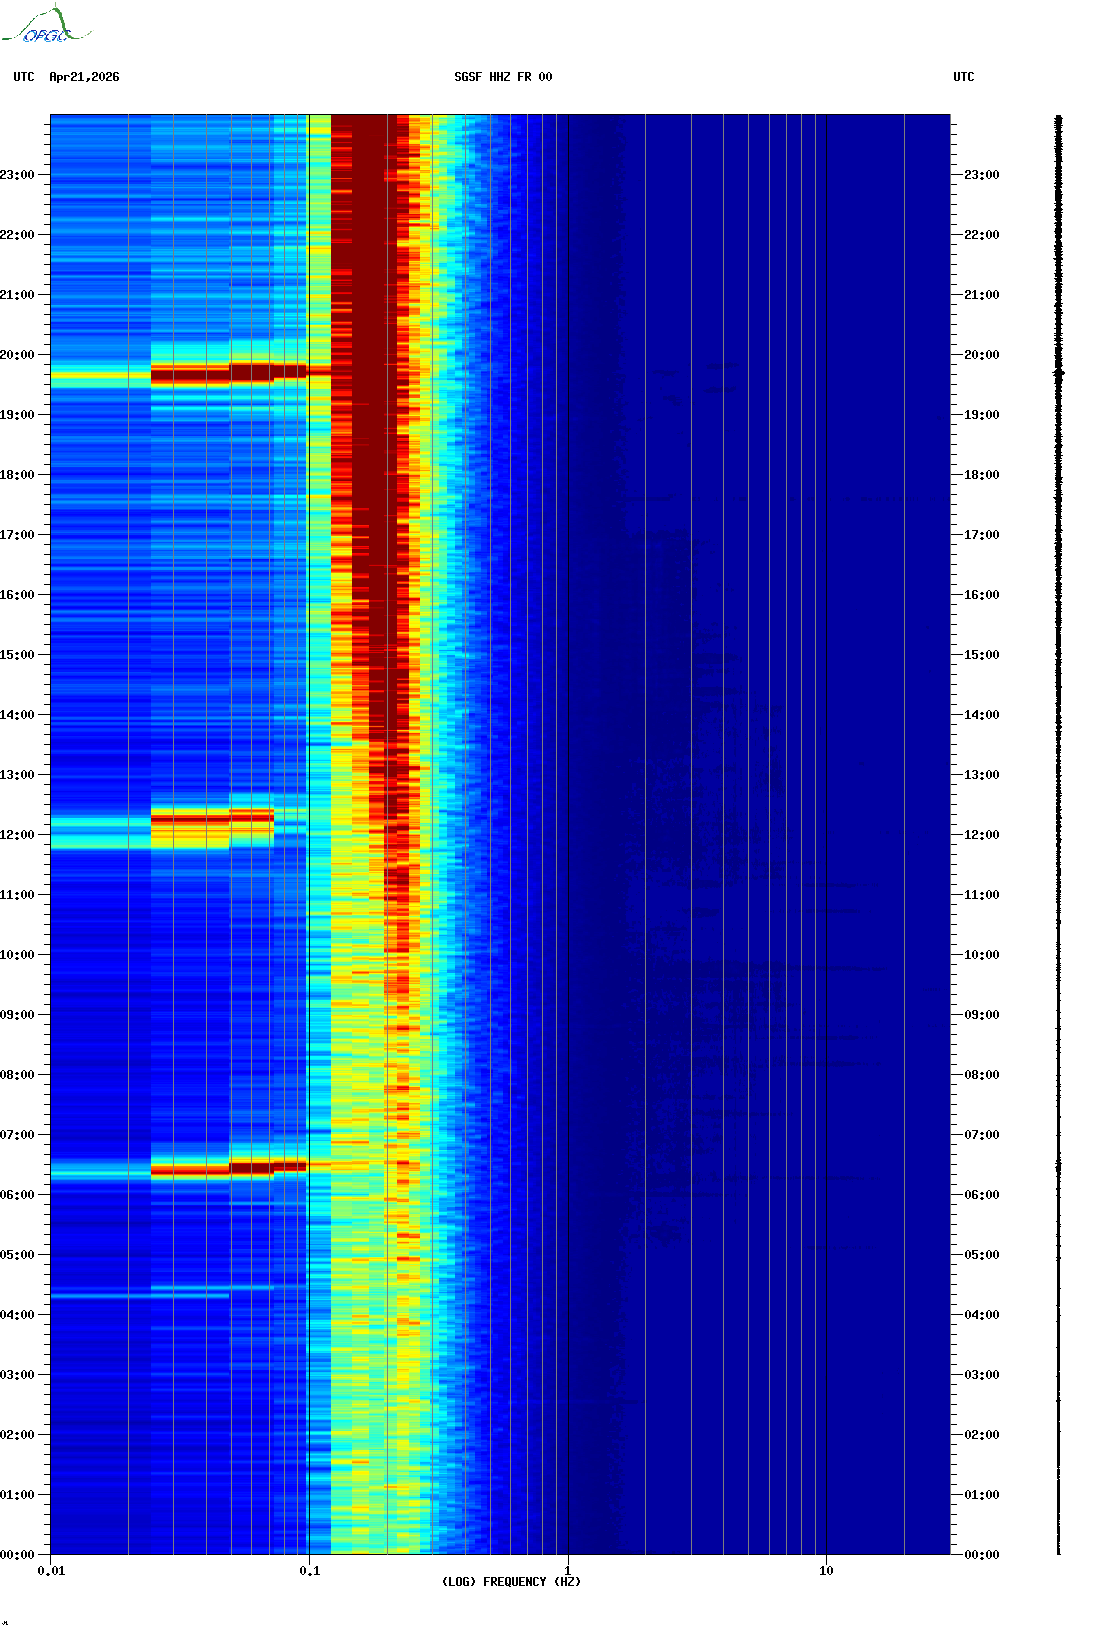Image resolution: width=1102 pixels, height=1634 pixels.
Task: Click the 08:00 label on the right time axis
Action: coord(982,1075)
